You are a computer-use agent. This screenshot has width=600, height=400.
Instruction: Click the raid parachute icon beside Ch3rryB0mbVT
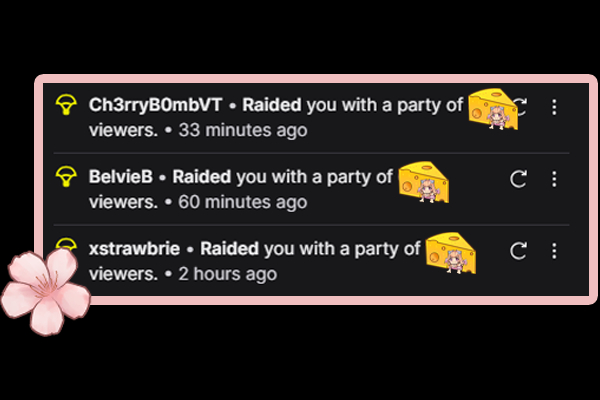(66, 104)
